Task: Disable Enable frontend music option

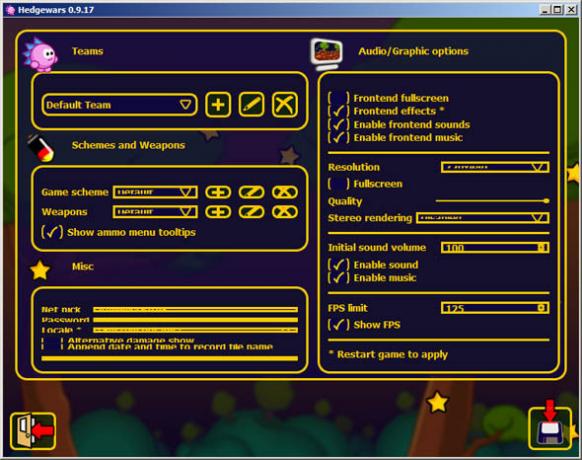Action: click(339, 137)
